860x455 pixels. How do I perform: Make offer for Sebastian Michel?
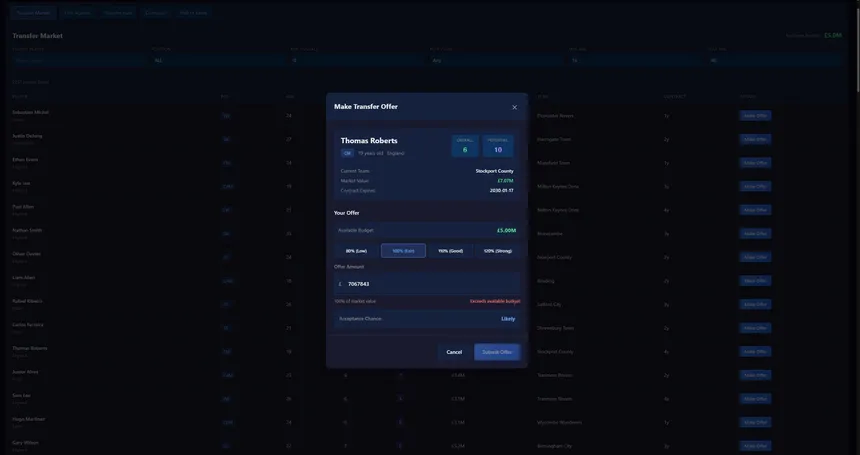755,116
